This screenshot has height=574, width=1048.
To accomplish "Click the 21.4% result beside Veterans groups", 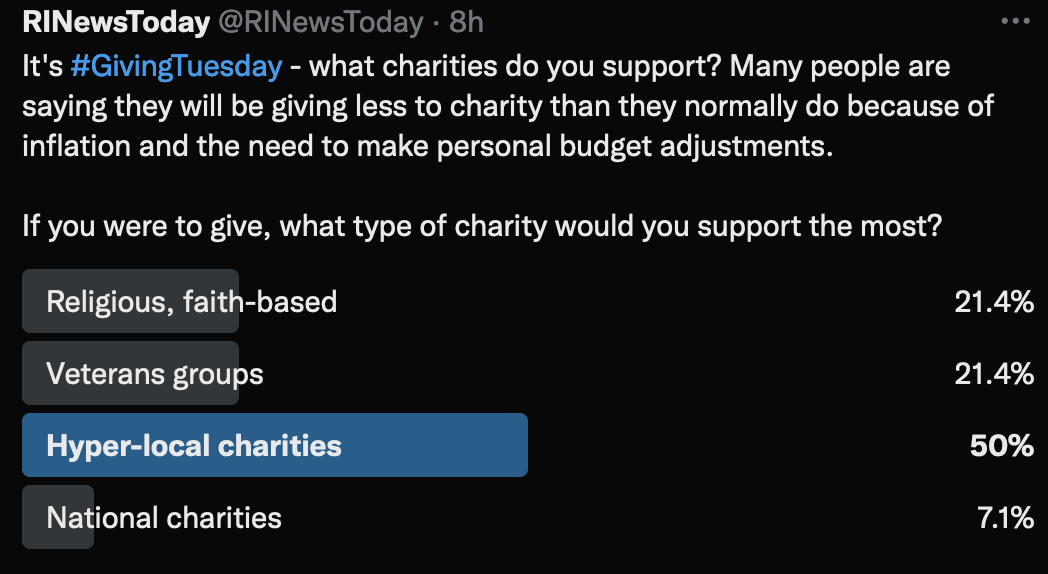I will click(x=993, y=374).
